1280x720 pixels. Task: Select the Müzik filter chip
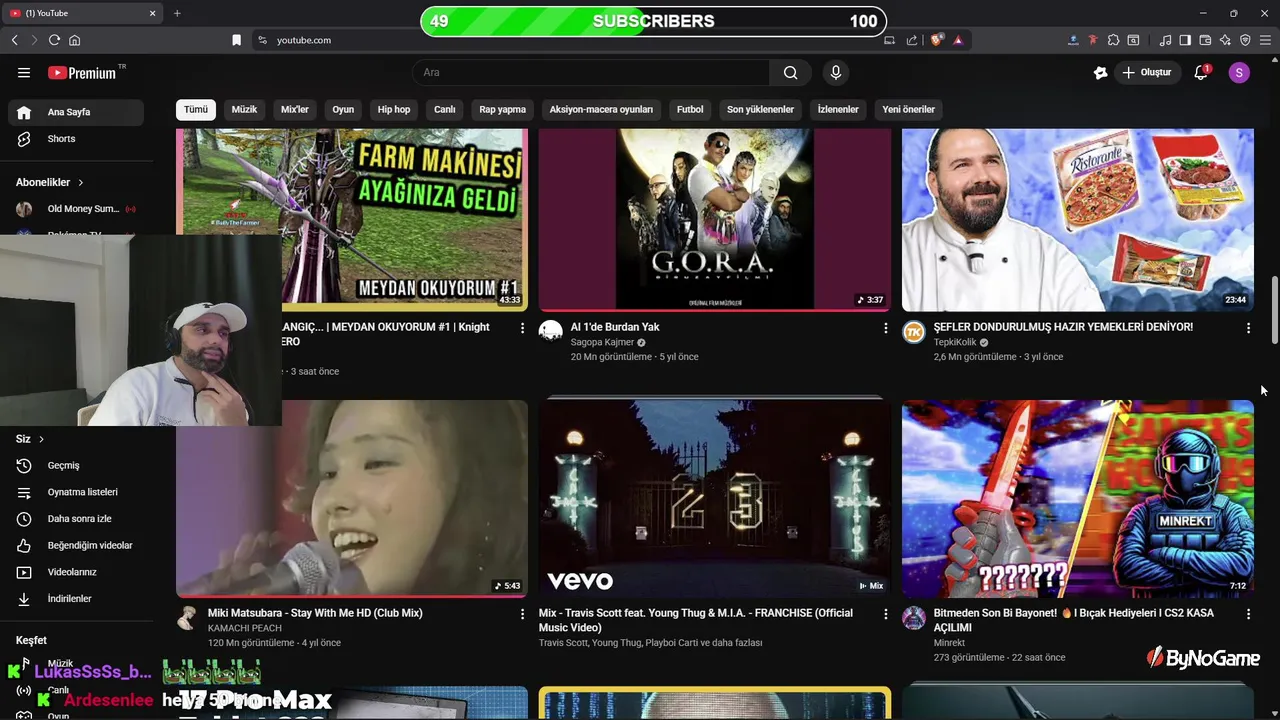click(245, 109)
